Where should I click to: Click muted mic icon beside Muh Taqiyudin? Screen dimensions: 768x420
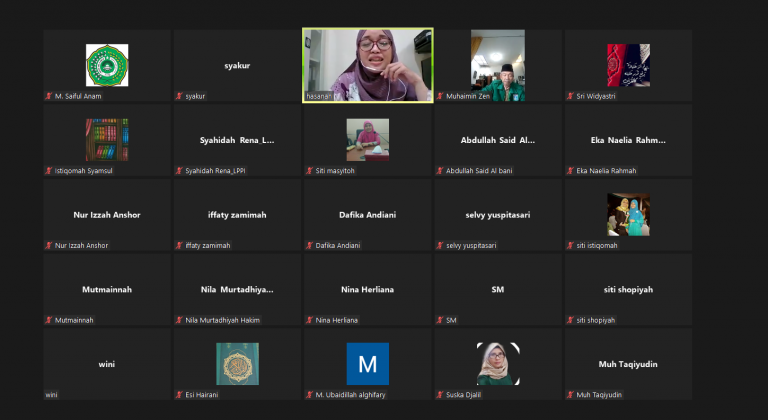click(570, 395)
